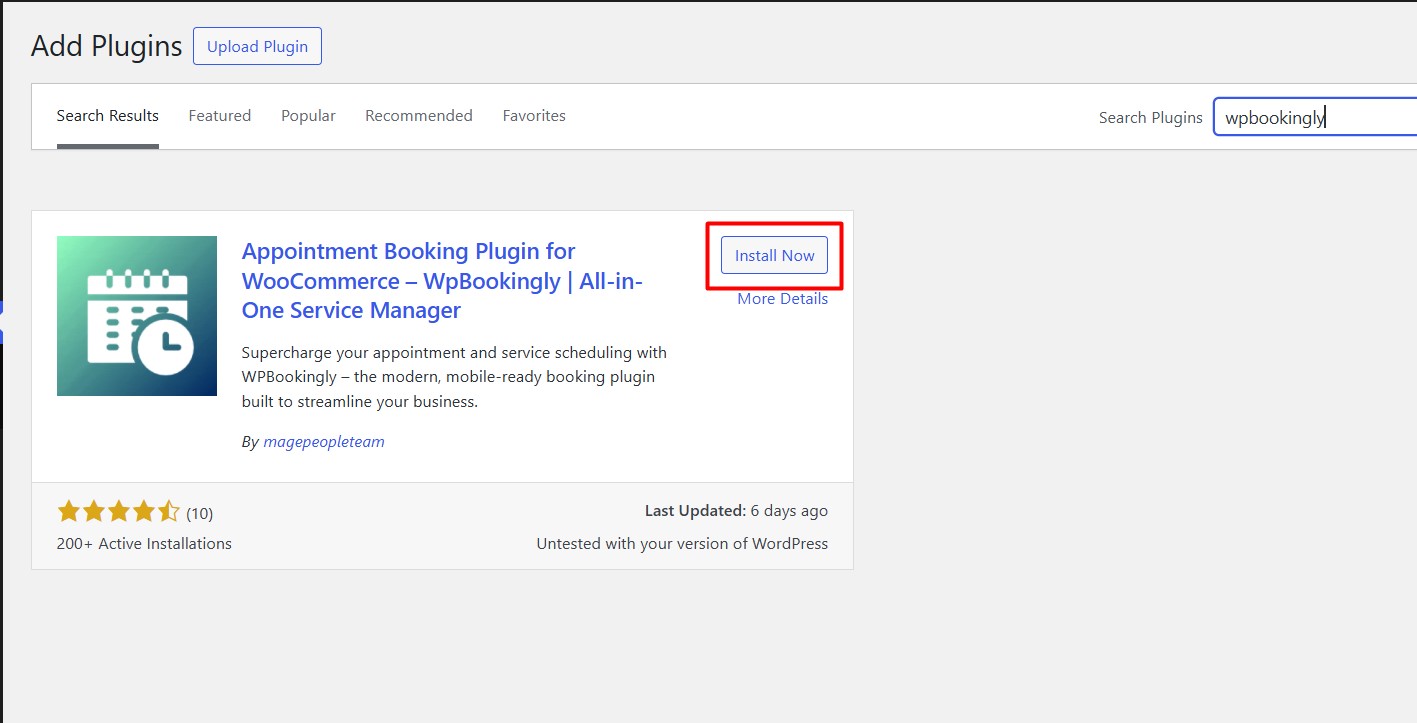Click the Search Plugins label
Screen dimensions: 1417x723
[1150, 118]
